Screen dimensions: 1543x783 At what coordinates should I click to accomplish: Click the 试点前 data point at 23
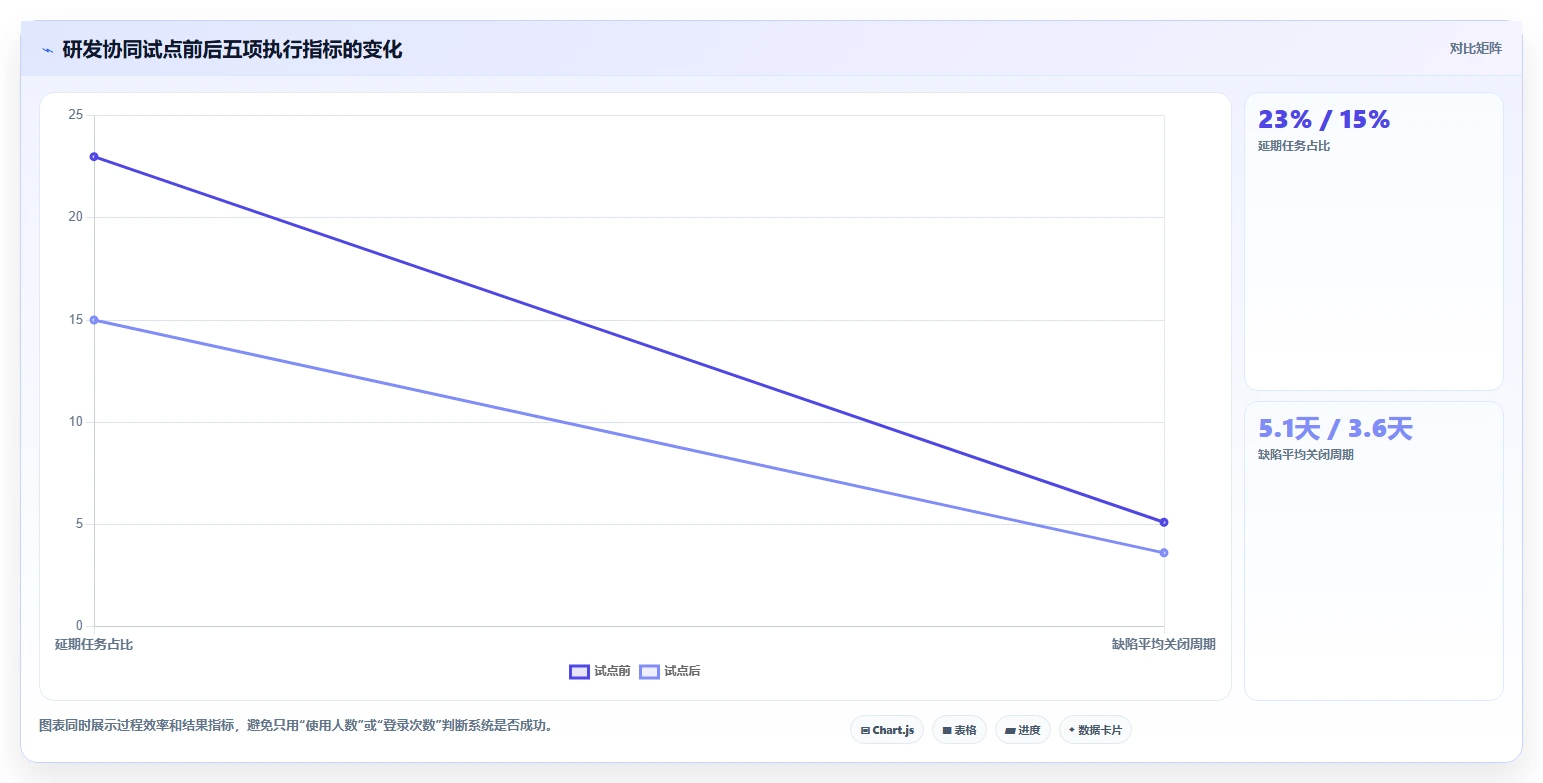(x=94, y=156)
